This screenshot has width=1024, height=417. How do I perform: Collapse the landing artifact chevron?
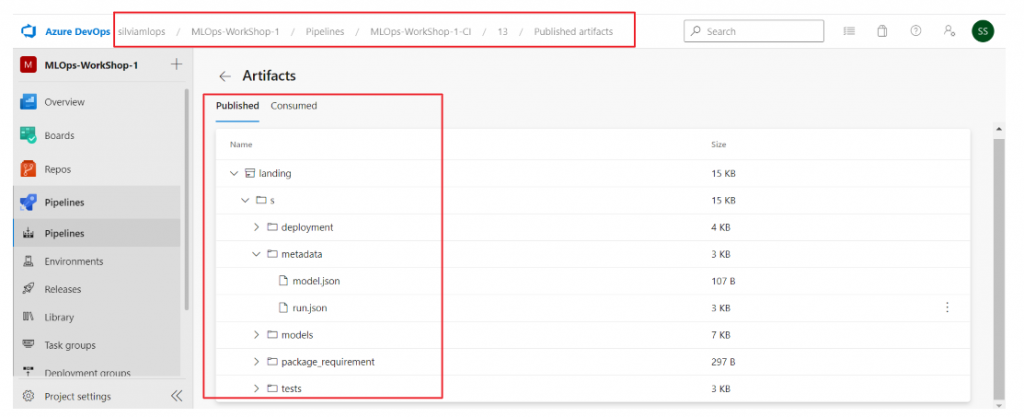point(234,174)
